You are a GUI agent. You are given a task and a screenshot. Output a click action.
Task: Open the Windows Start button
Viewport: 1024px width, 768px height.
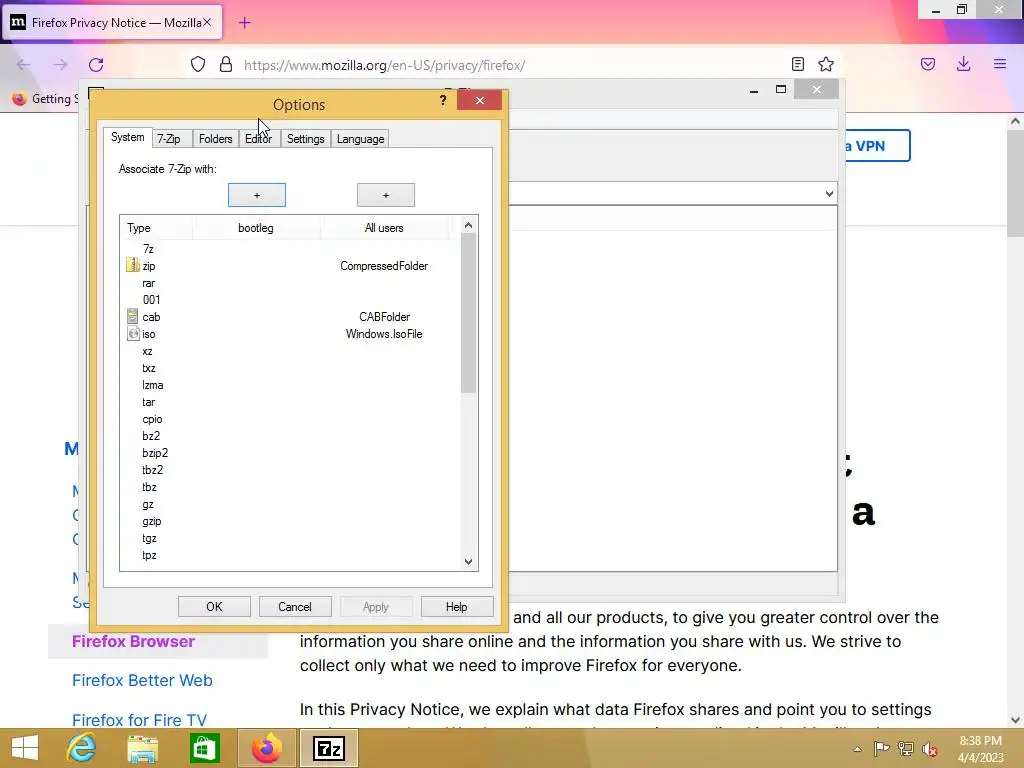(25, 748)
